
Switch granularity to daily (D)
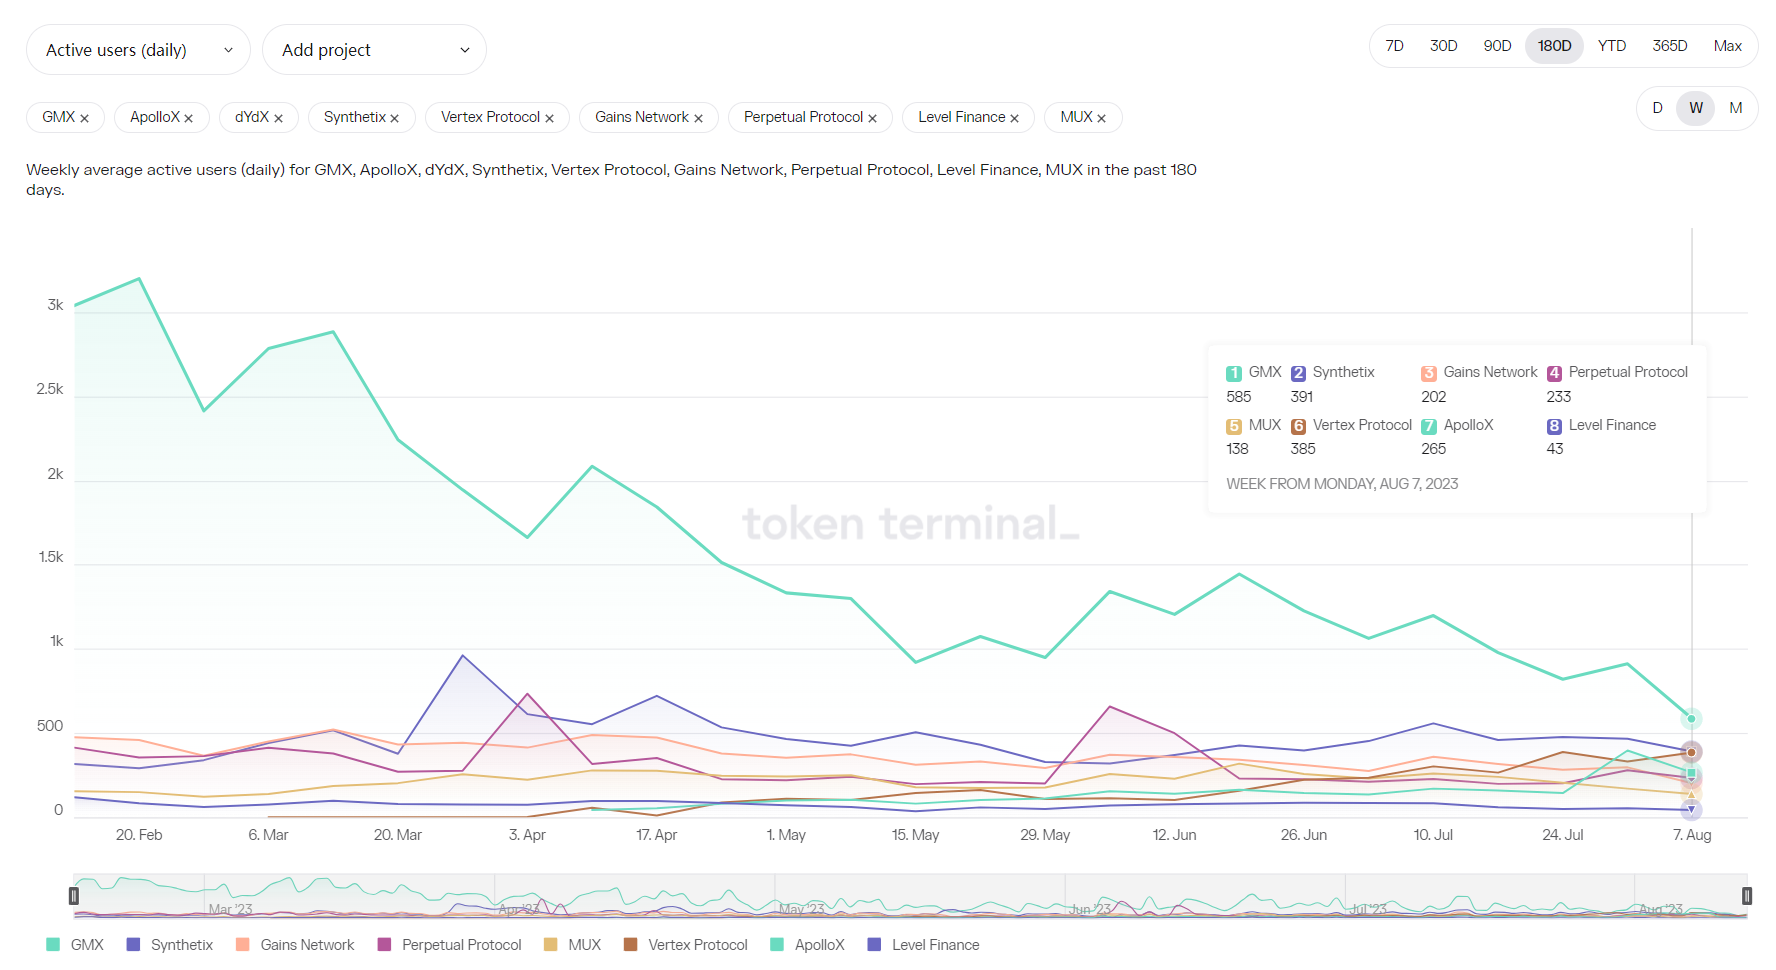click(x=1657, y=108)
